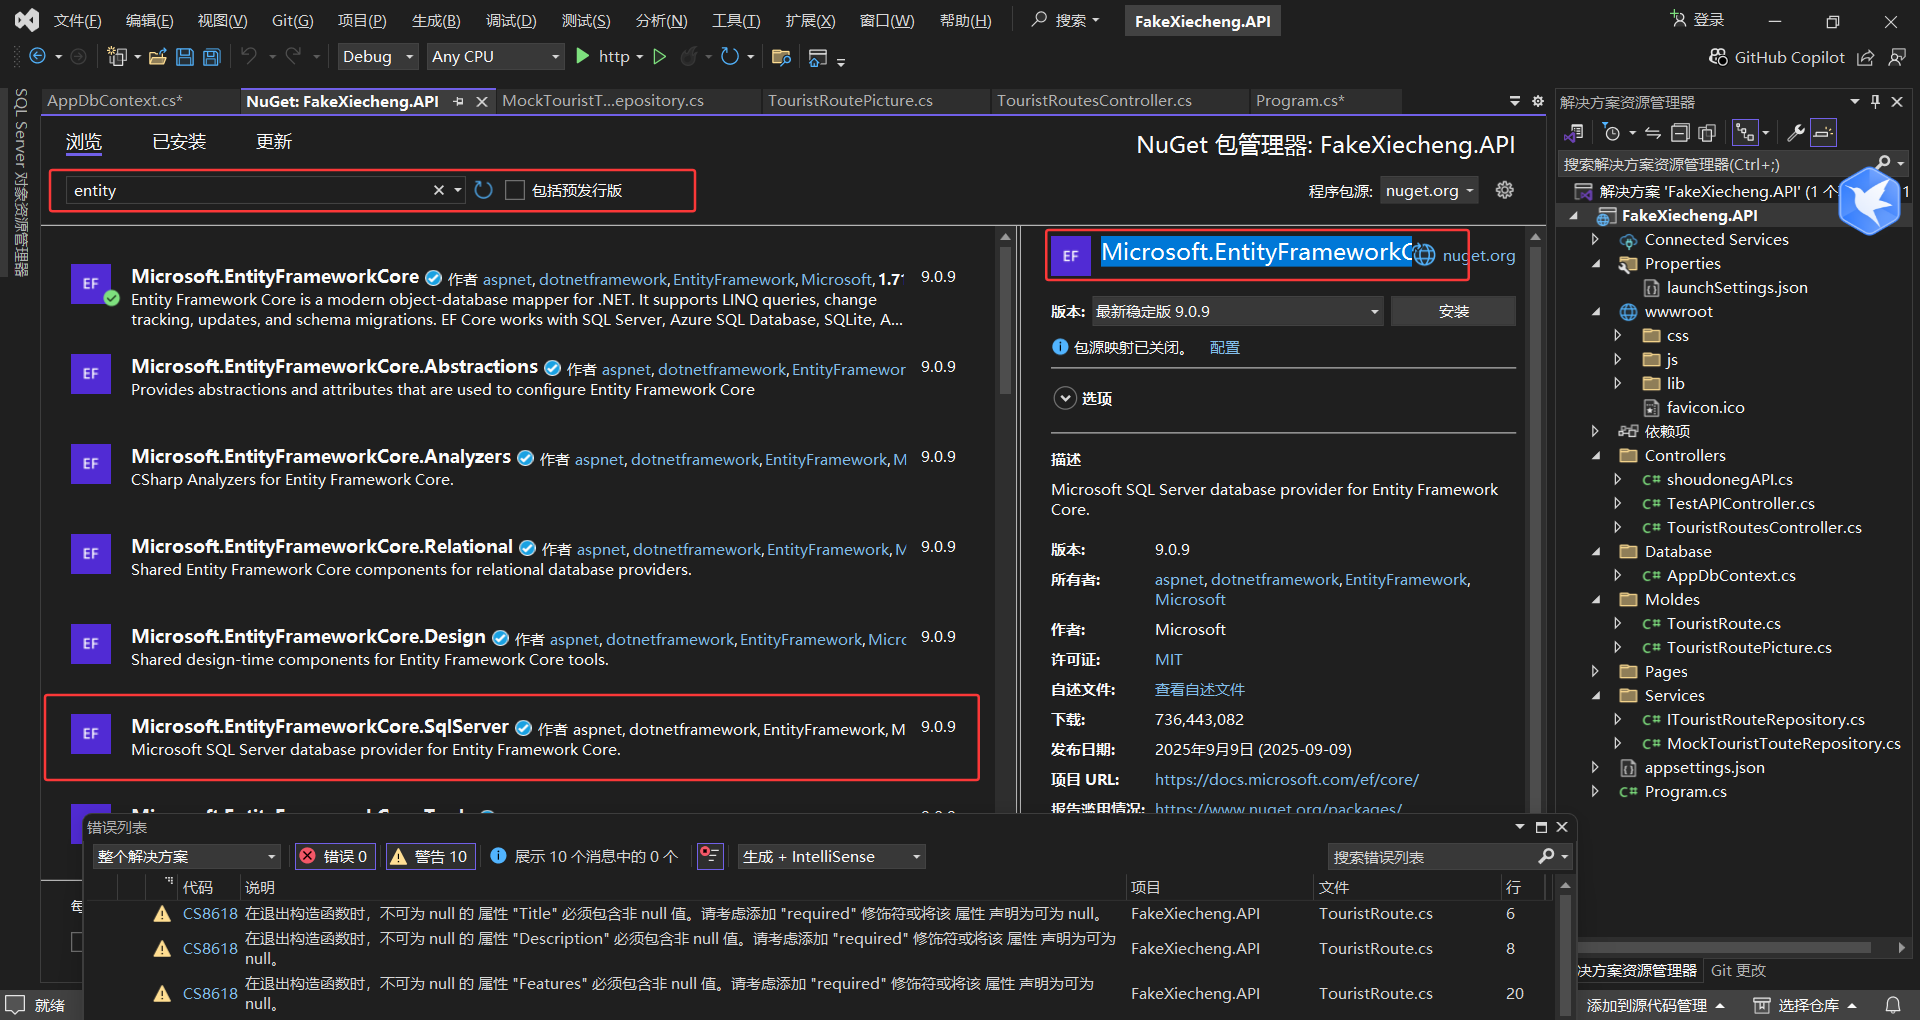The height and width of the screenshot is (1020, 1920).
Task: Click the sign in (登录) button
Action: (1697, 20)
